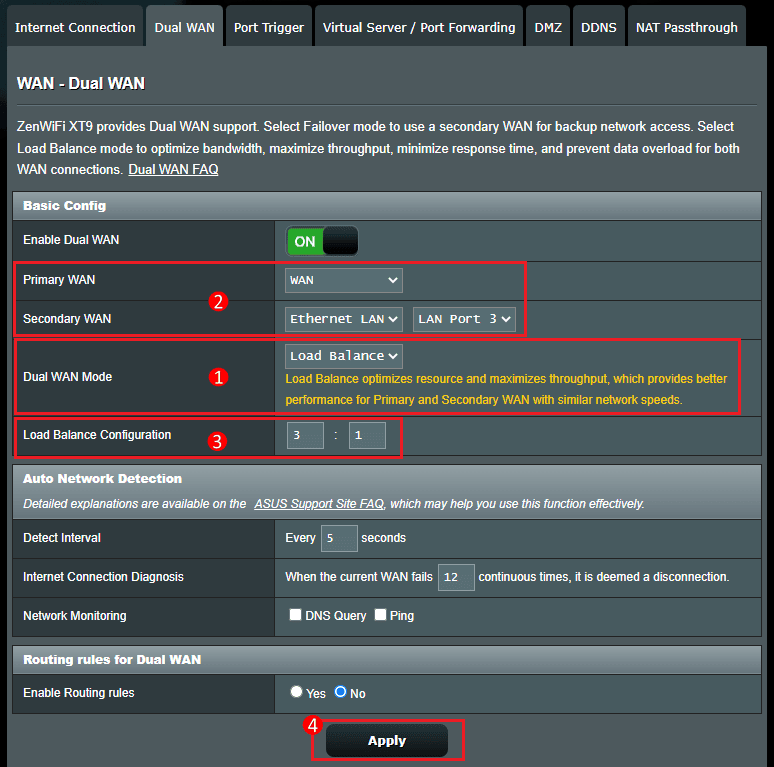Open Virtual Server / Port Forwarding tab
774x767 pixels.
(419, 27)
